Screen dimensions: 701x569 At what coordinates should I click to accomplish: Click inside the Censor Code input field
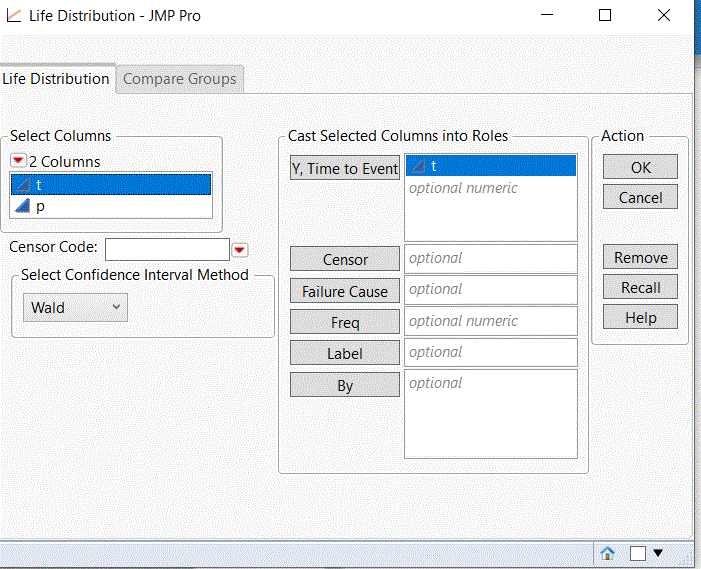[167, 249]
